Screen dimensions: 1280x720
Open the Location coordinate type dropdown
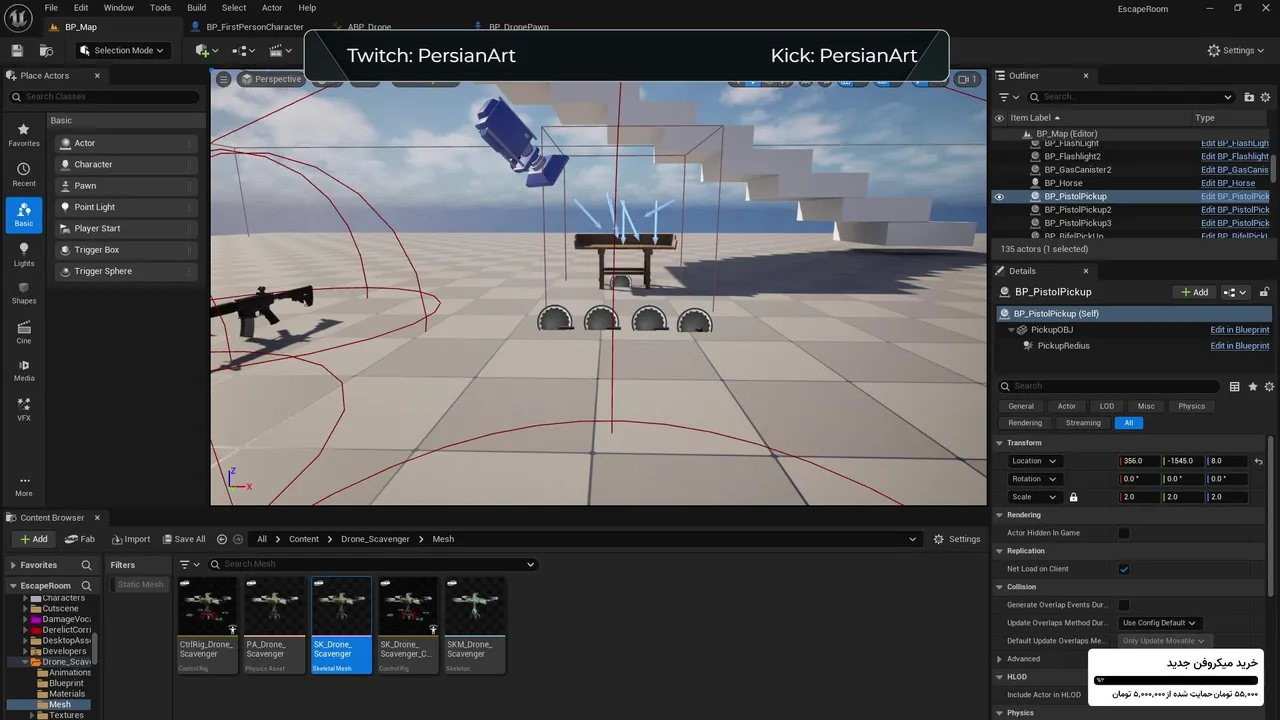click(x=1034, y=461)
